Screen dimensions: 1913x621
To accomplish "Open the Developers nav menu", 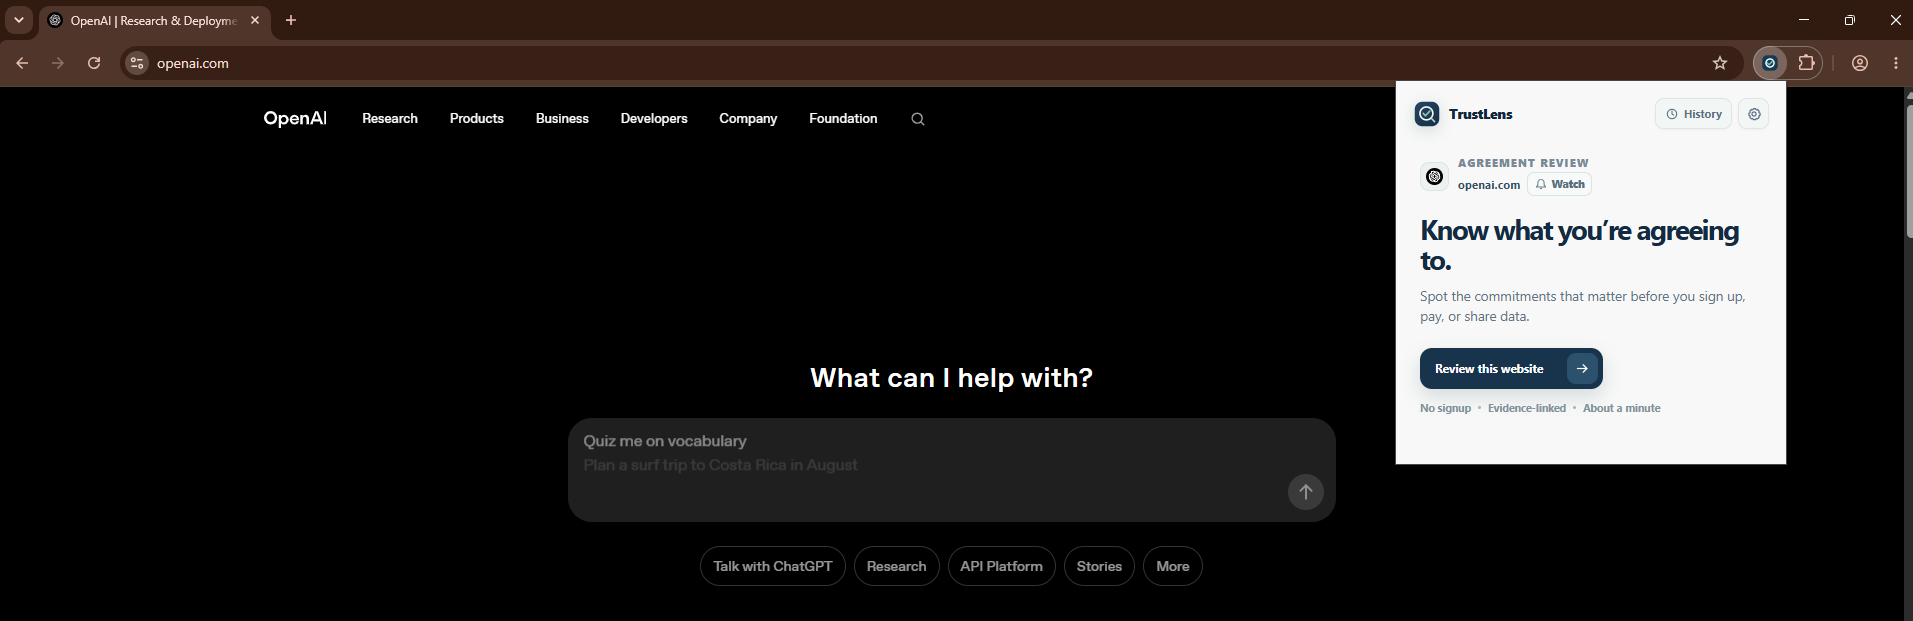I will point(654,118).
